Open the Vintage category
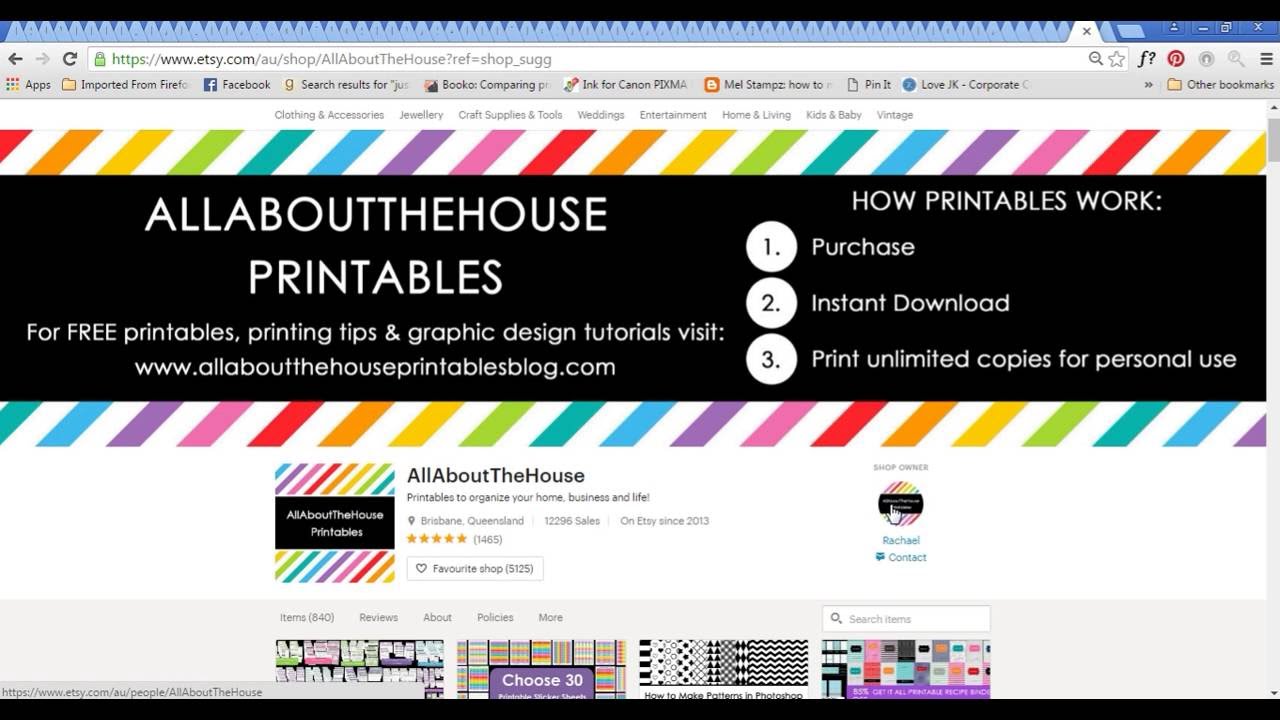The height and width of the screenshot is (720, 1280). coord(895,115)
